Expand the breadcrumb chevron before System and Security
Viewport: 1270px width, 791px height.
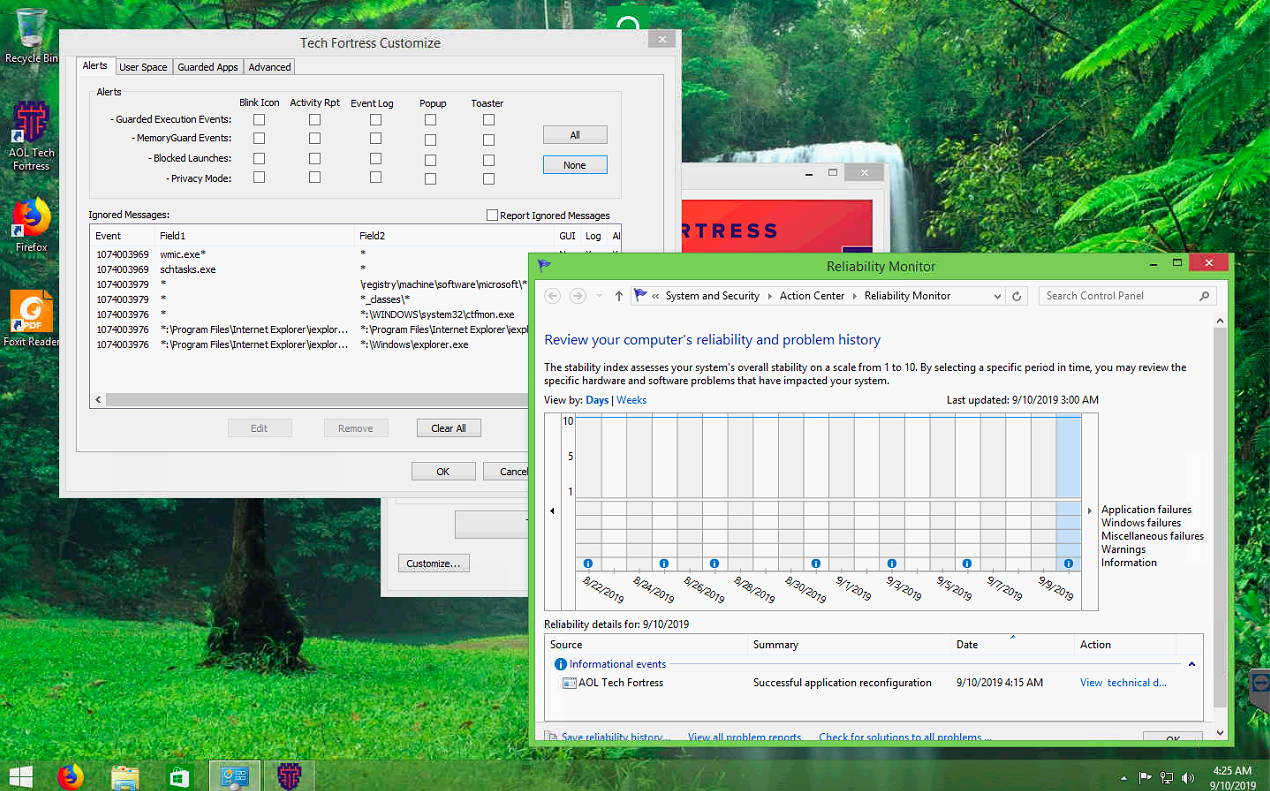[x=655, y=296]
